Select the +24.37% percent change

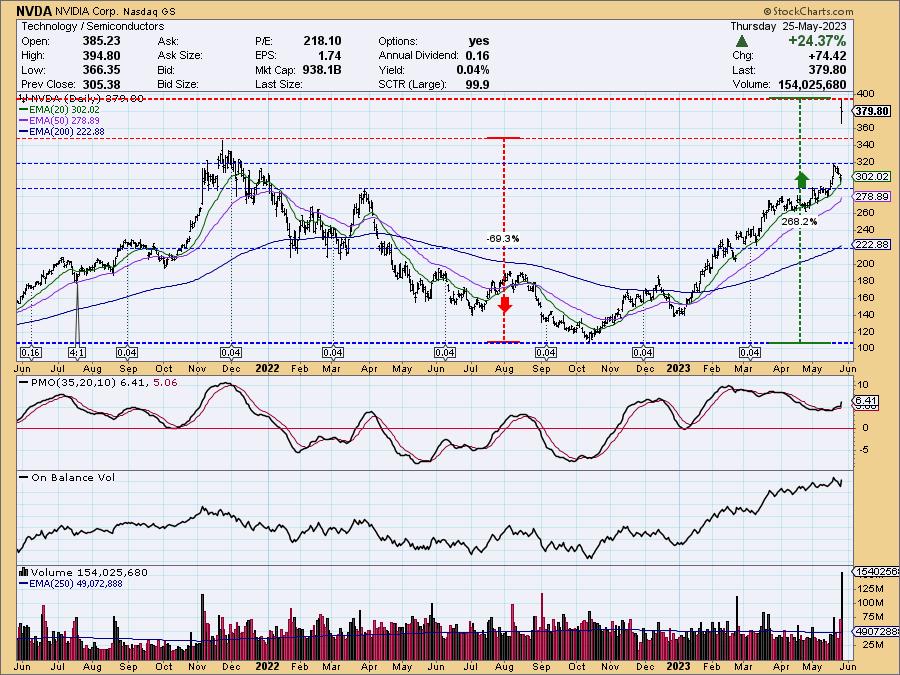(817, 41)
